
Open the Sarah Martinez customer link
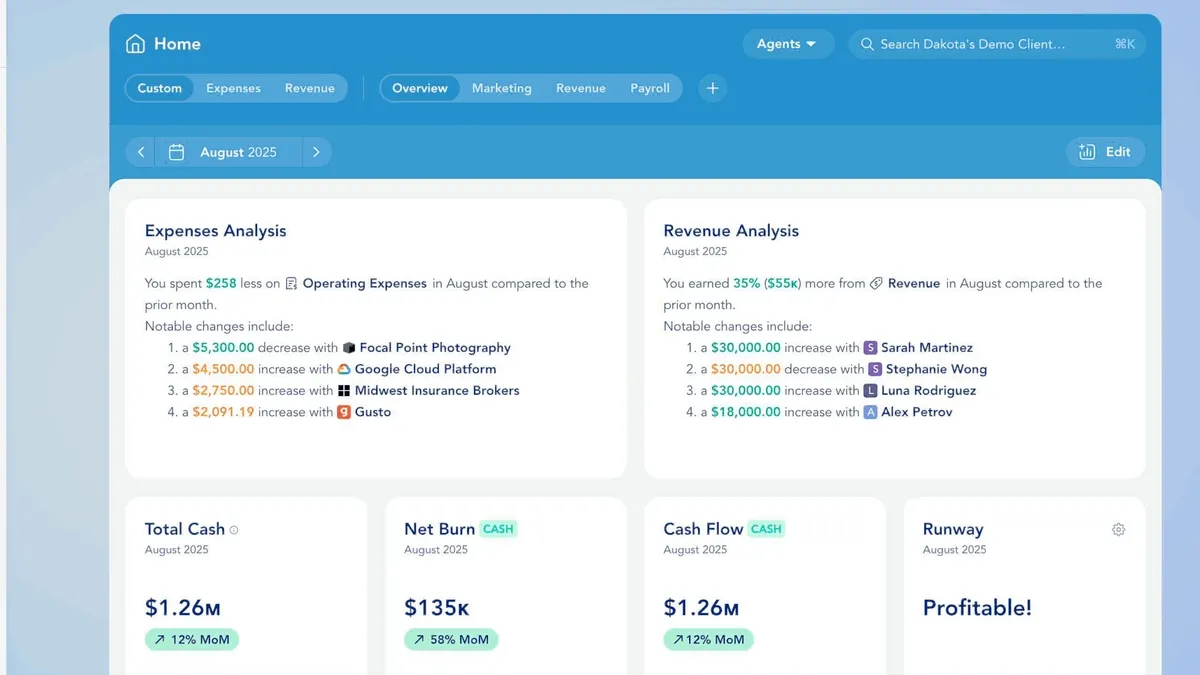926,348
